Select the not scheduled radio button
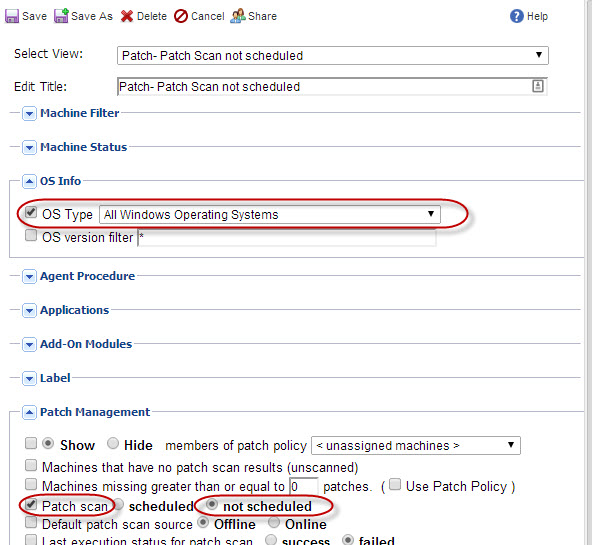Viewport: 592px width, 545px height. click(x=212, y=504)
